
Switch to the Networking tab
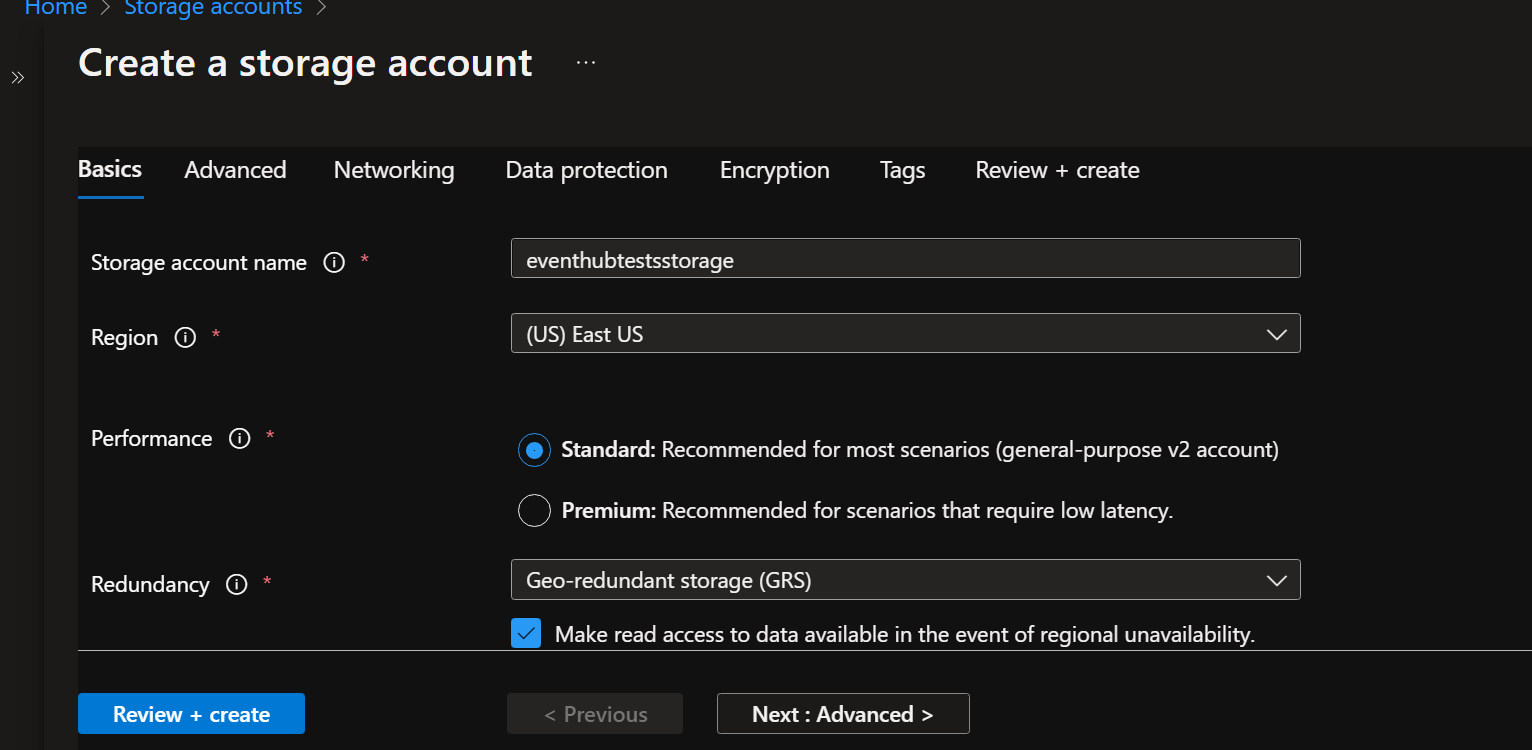tap(394, 170)
